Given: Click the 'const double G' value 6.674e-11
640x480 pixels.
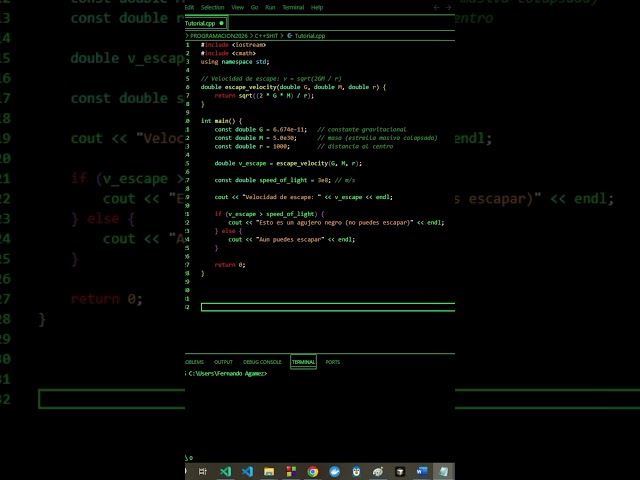Looking at the screenshot, I should pyautogui.click(x=289, y=130).
